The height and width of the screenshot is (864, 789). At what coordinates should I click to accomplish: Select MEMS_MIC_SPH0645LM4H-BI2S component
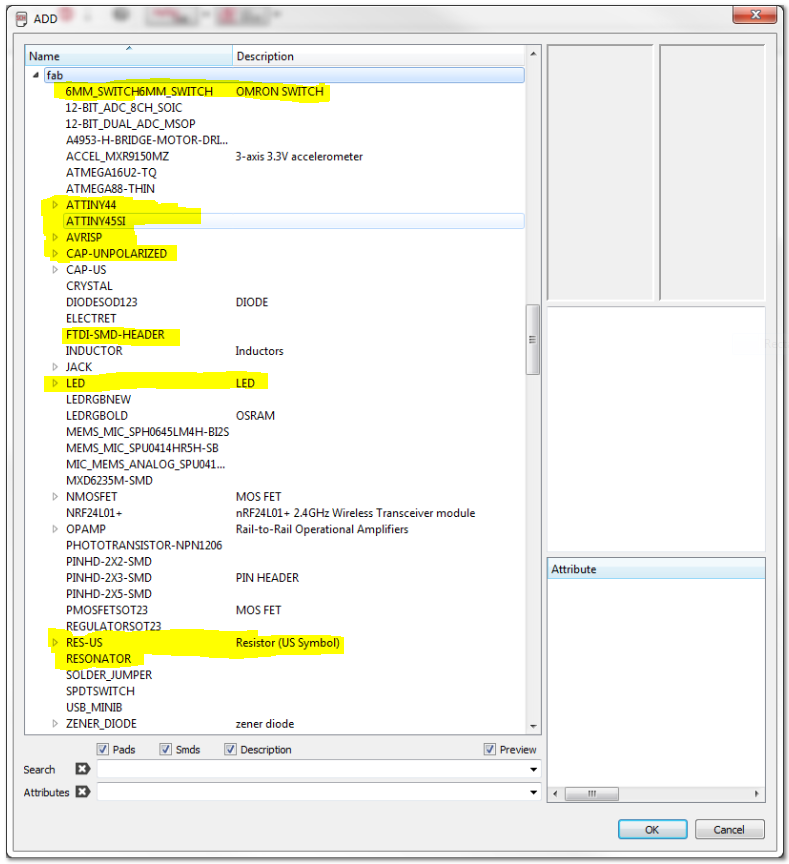(x=148, y=431)
